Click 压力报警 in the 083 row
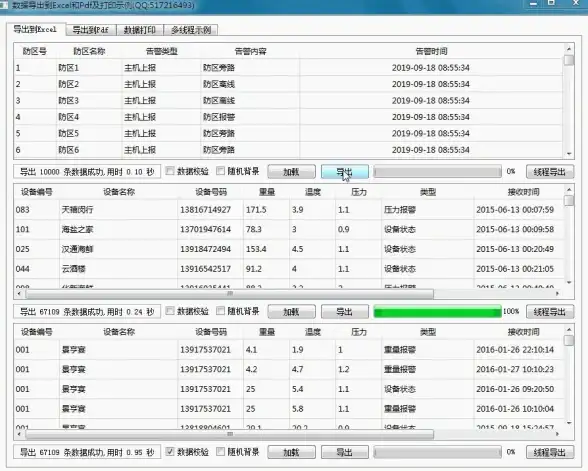This screenshot has width=588, height=471. tap(428, 210)
